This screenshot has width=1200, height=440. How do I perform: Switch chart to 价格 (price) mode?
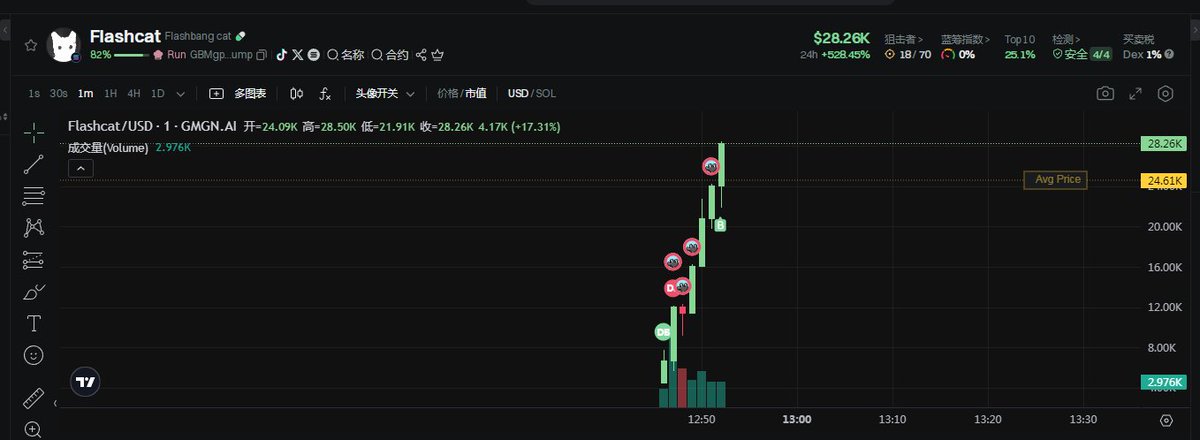click(447, 93)
